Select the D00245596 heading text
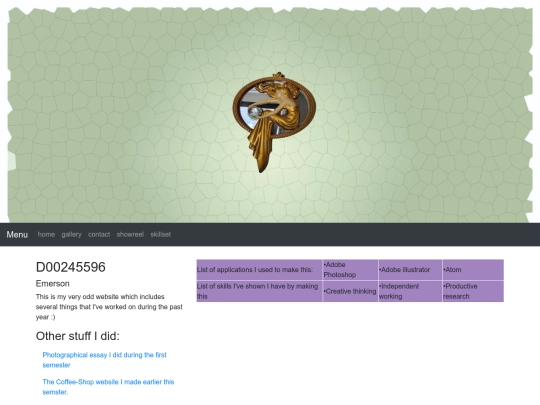The height and width of the screenshot is (405, 540). click(x=71, y=267)
